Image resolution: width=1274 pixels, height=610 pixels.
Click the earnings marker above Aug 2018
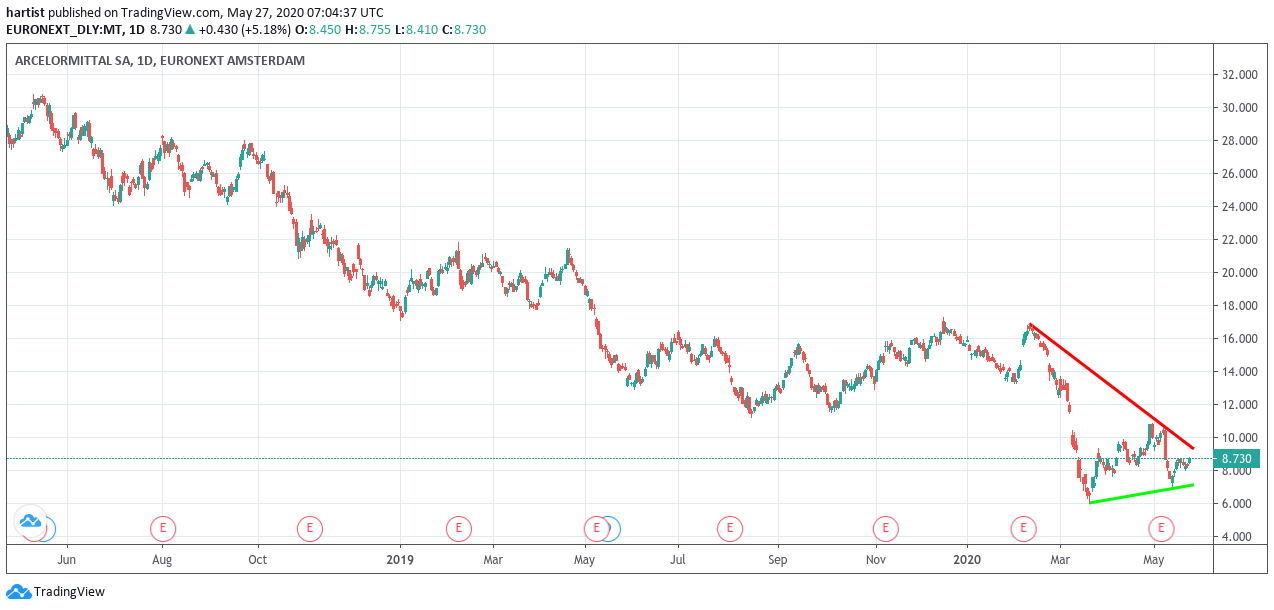pyautogui.click(x=163, y=527)
